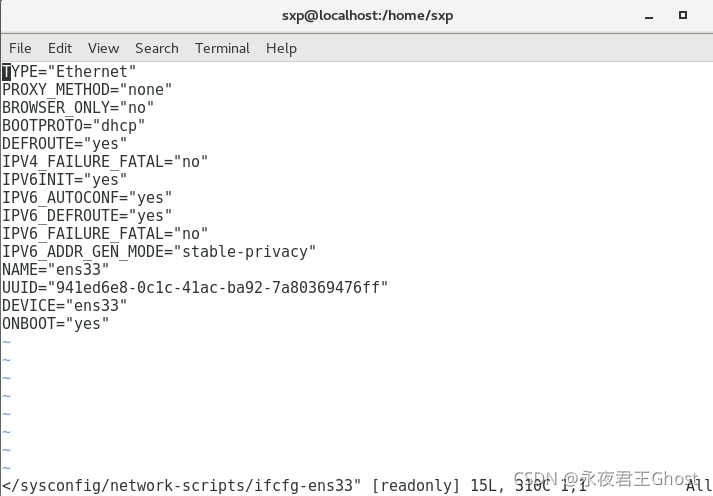Image resolution: width=713 pixels, height=496 pixels.
Task: Click the DEFROUTE="yes" line
Action: (65, 144)
